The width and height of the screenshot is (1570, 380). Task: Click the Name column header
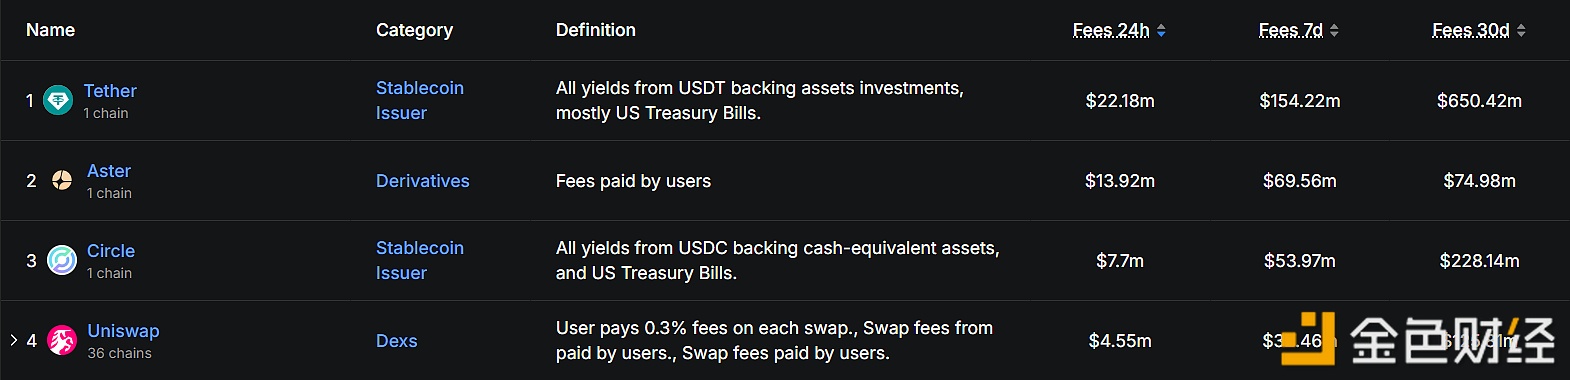[51, 30]
